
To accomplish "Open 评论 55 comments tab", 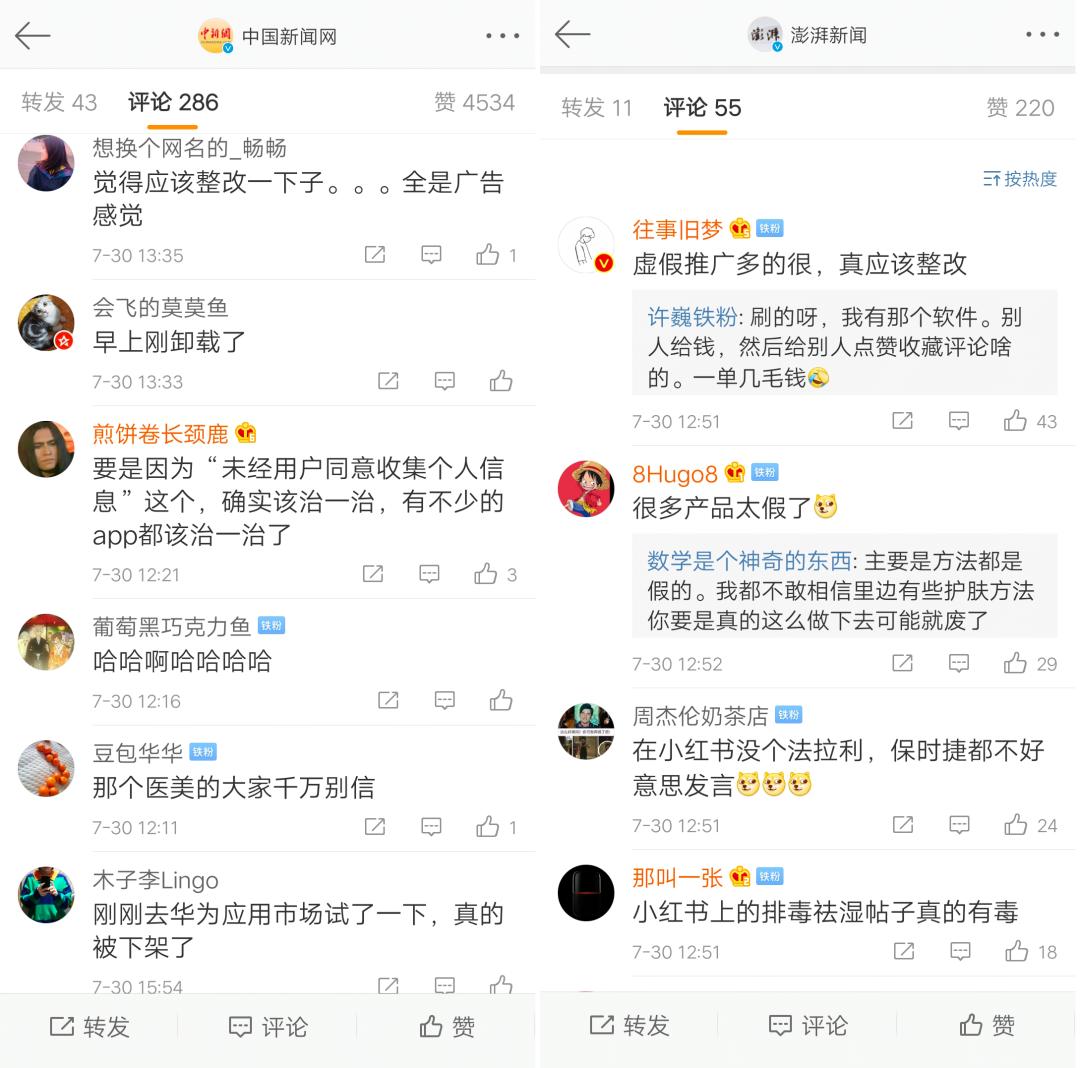I will click(702, 108).
